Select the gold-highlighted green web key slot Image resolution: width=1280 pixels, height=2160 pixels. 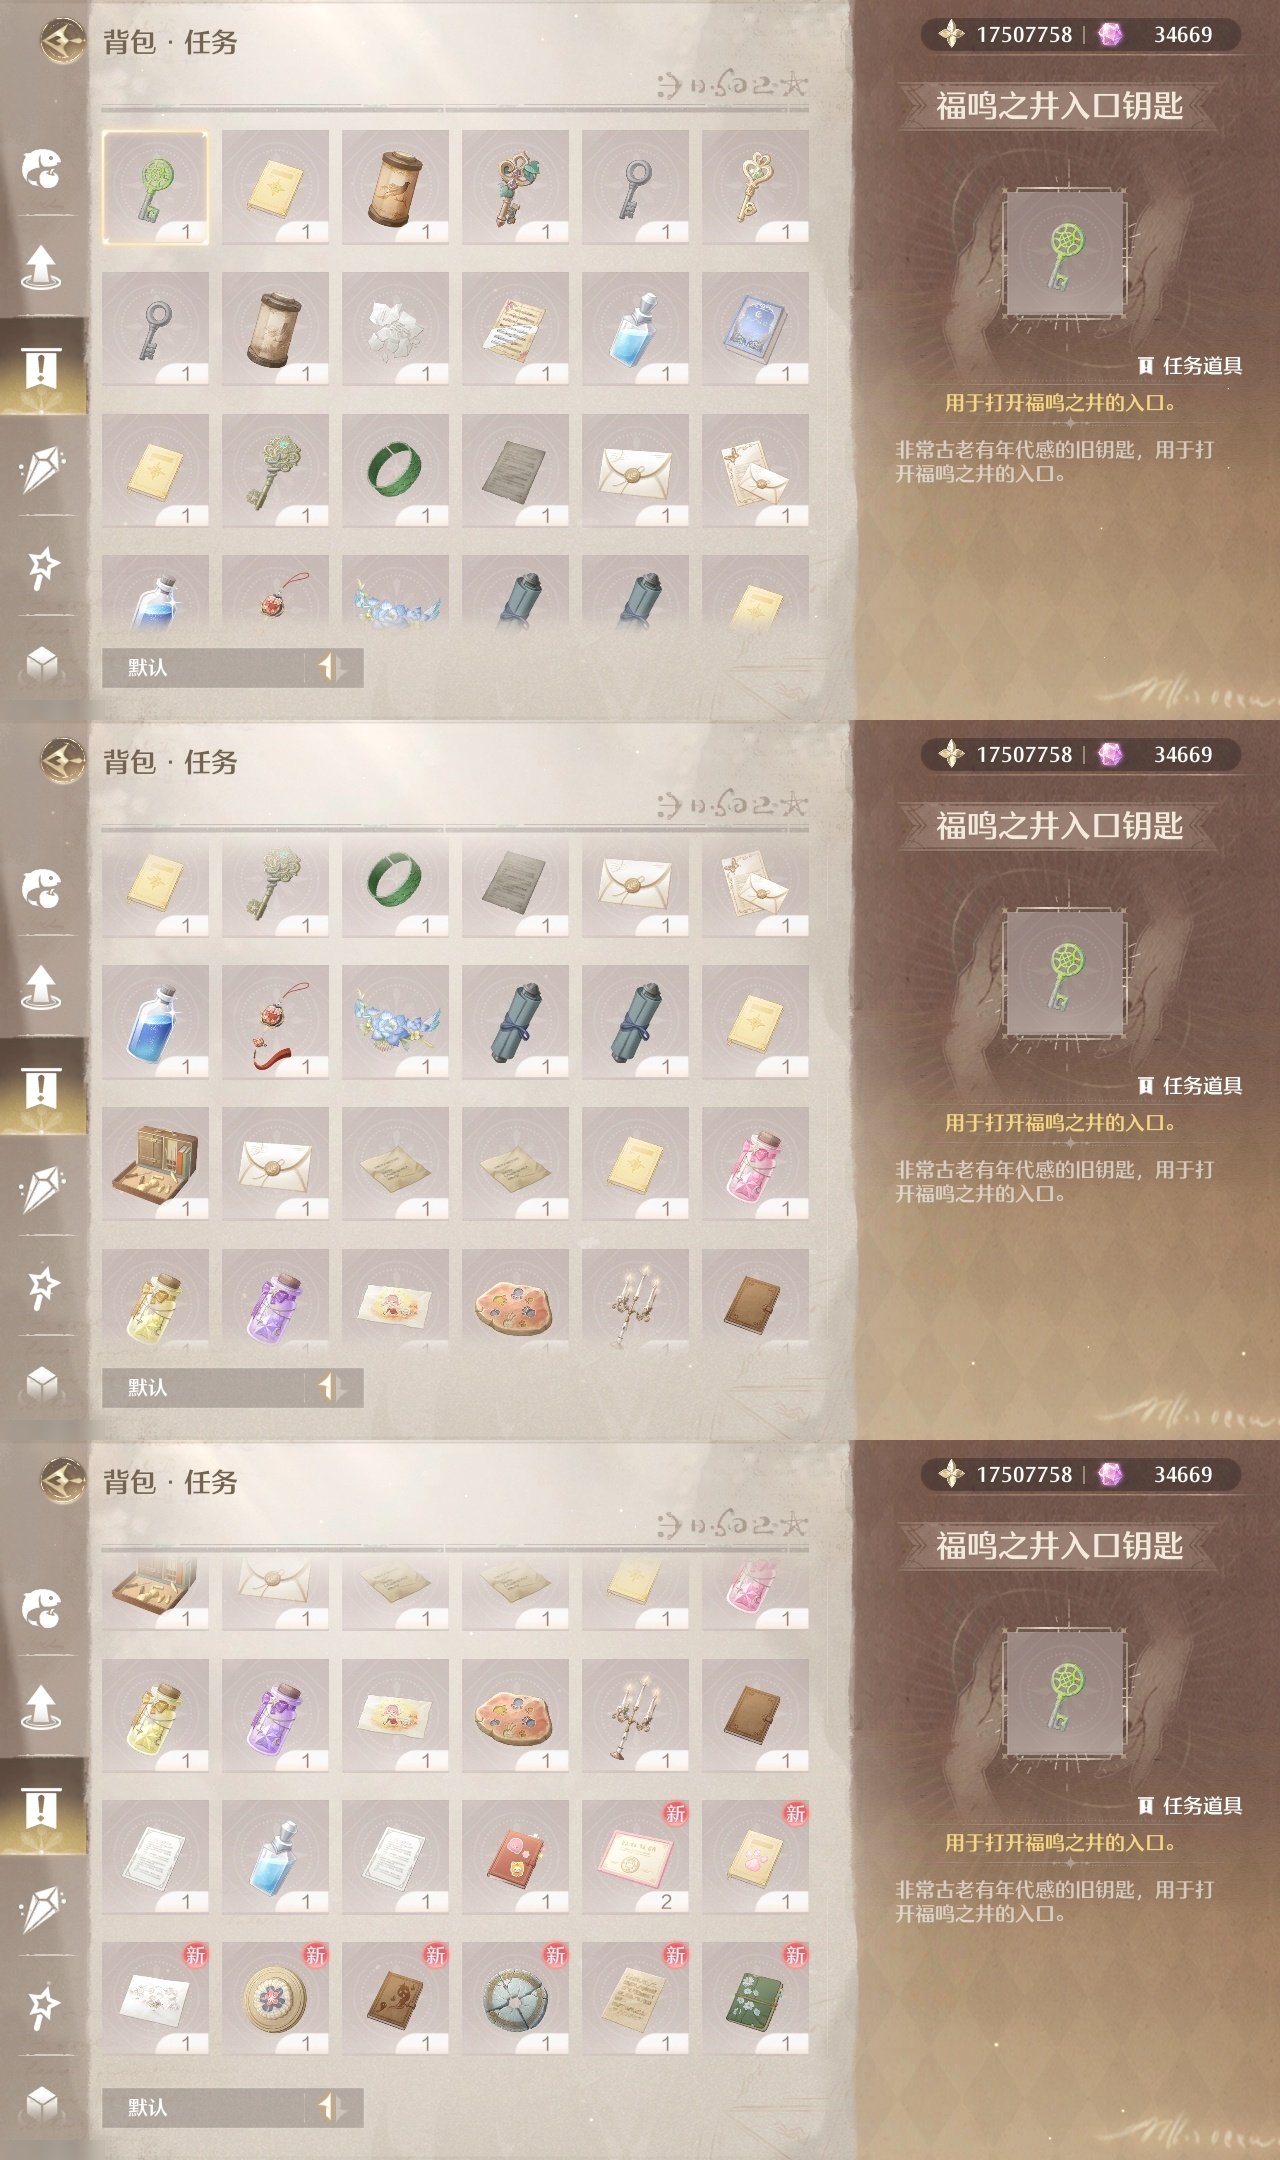coord(155,187)
